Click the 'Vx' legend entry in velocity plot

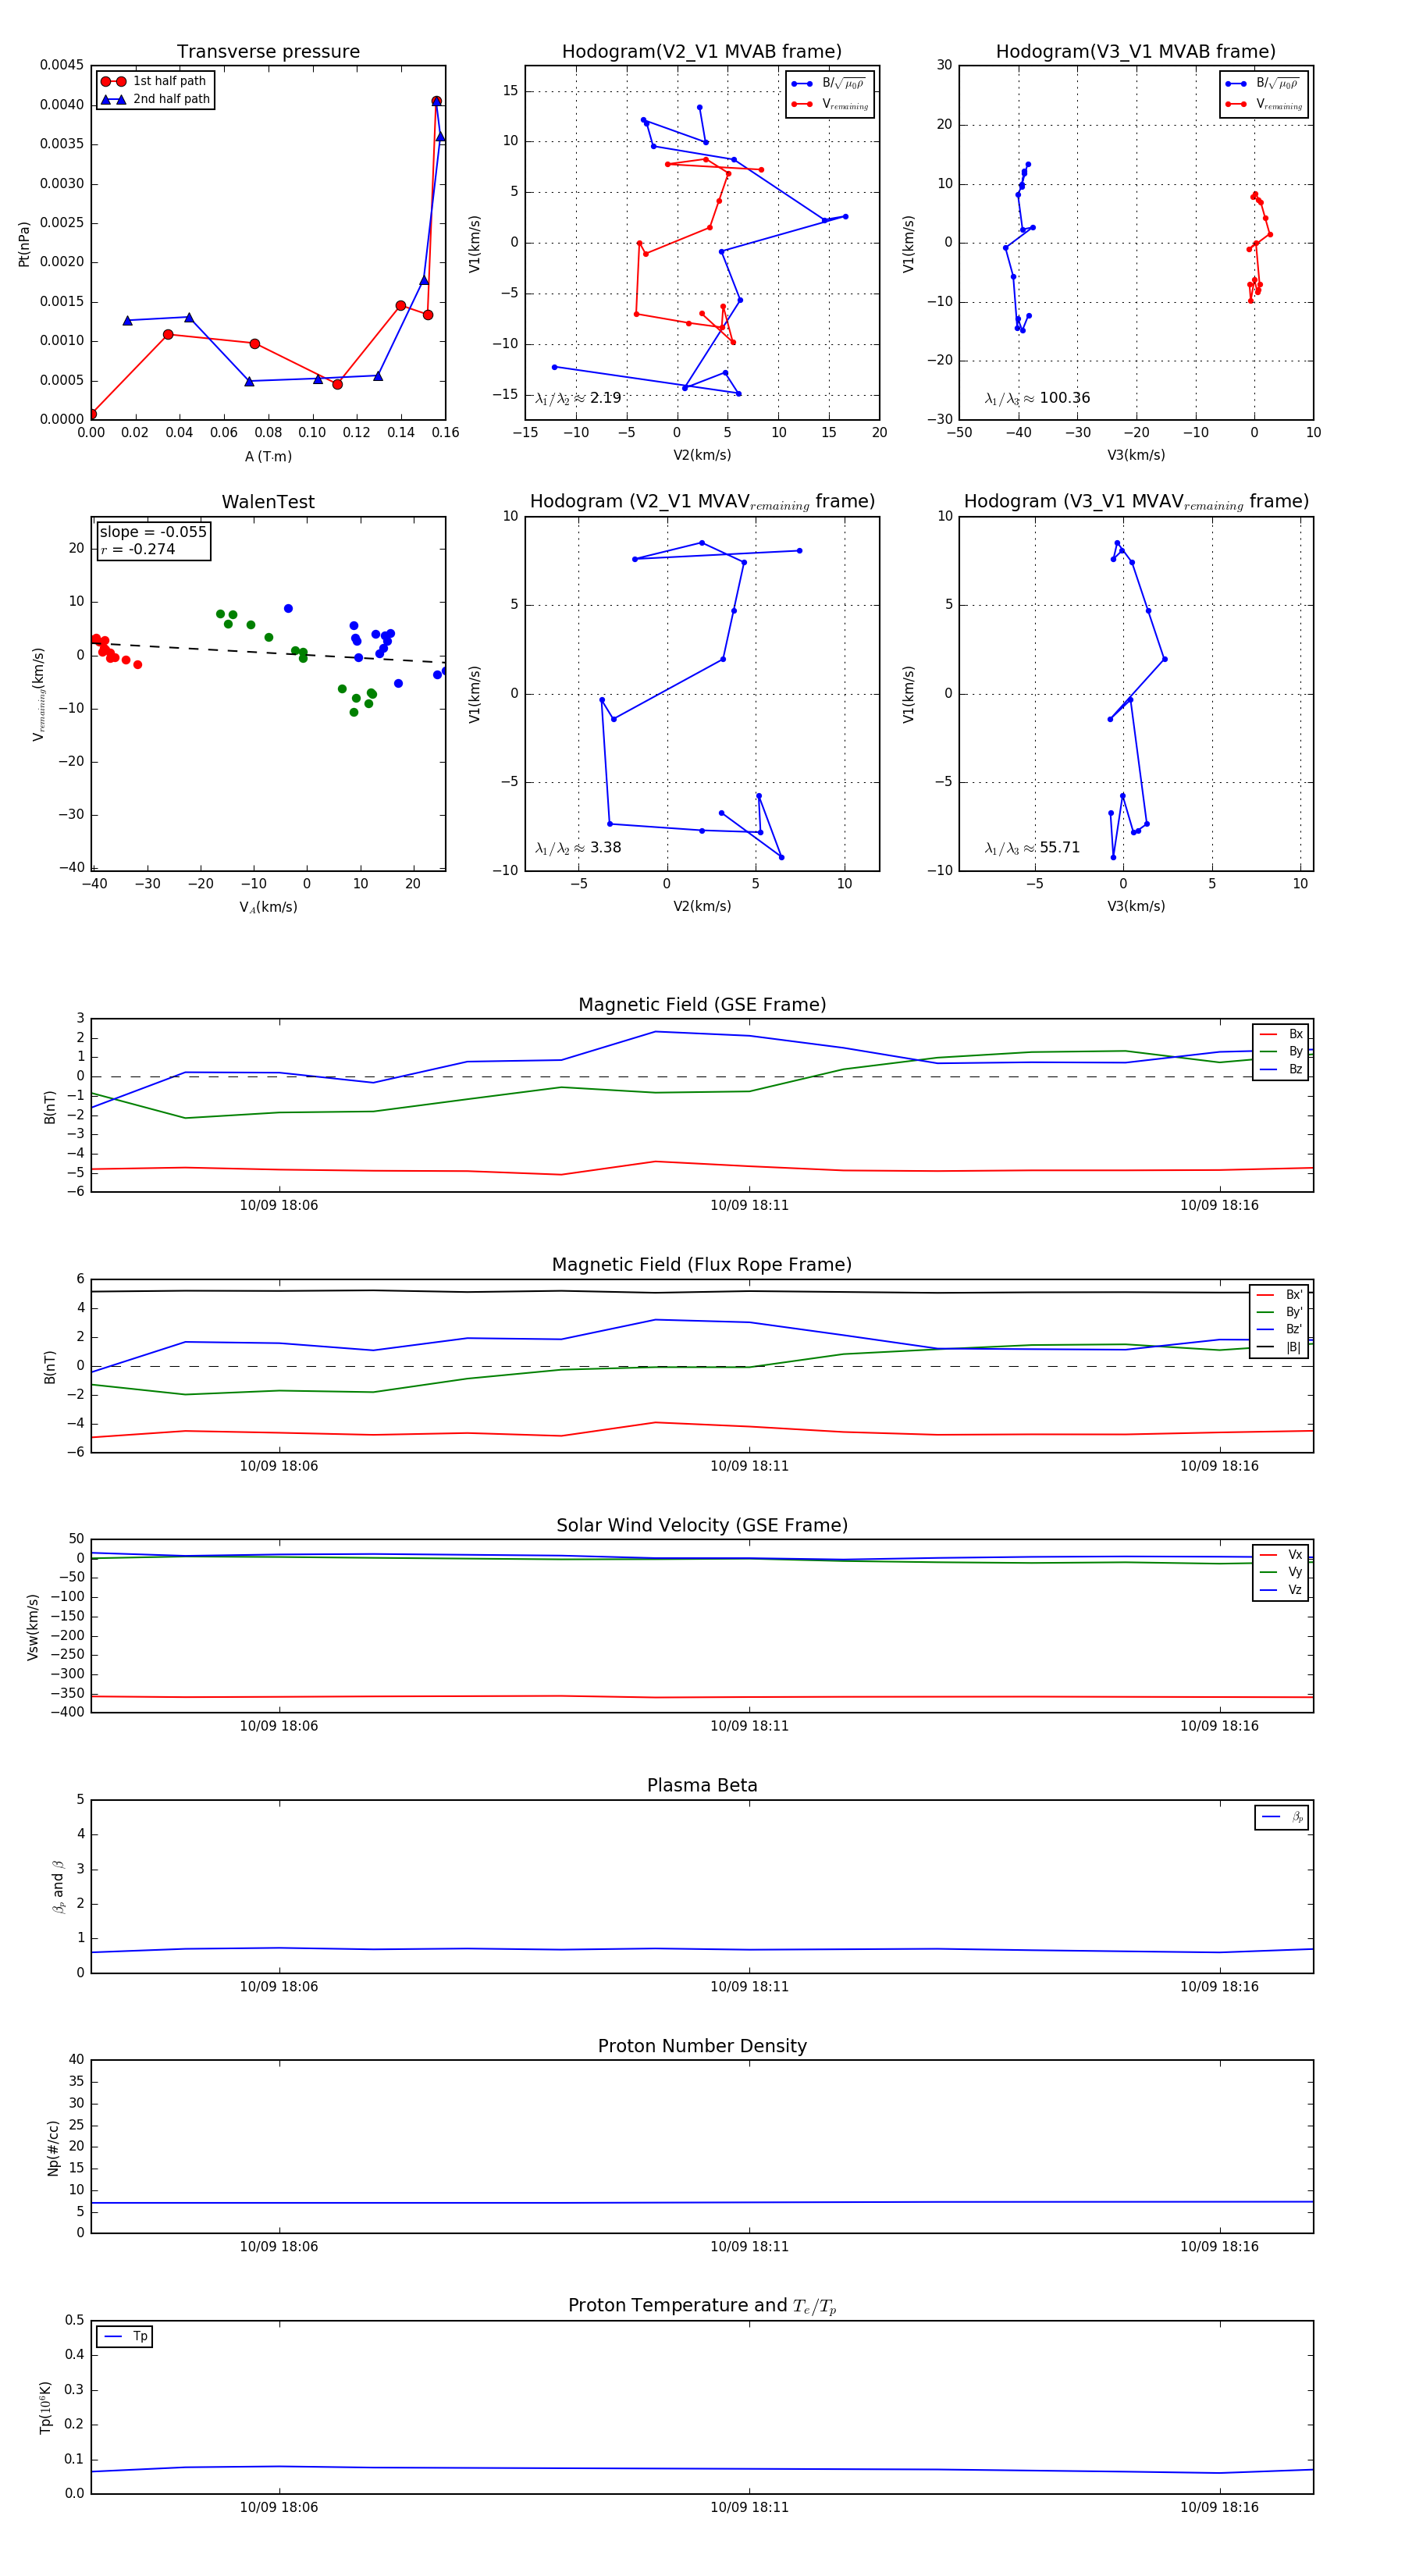1281,1555
